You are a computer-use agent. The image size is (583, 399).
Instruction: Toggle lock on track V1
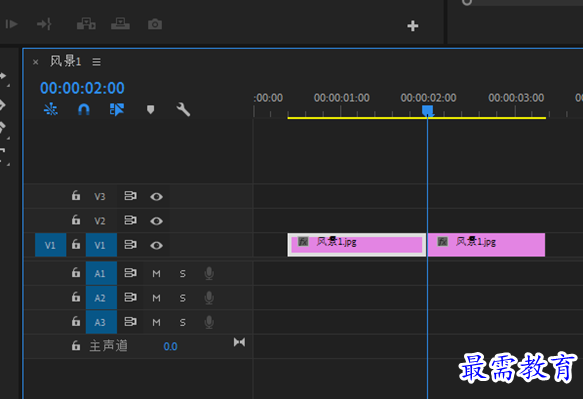(76, 245)
